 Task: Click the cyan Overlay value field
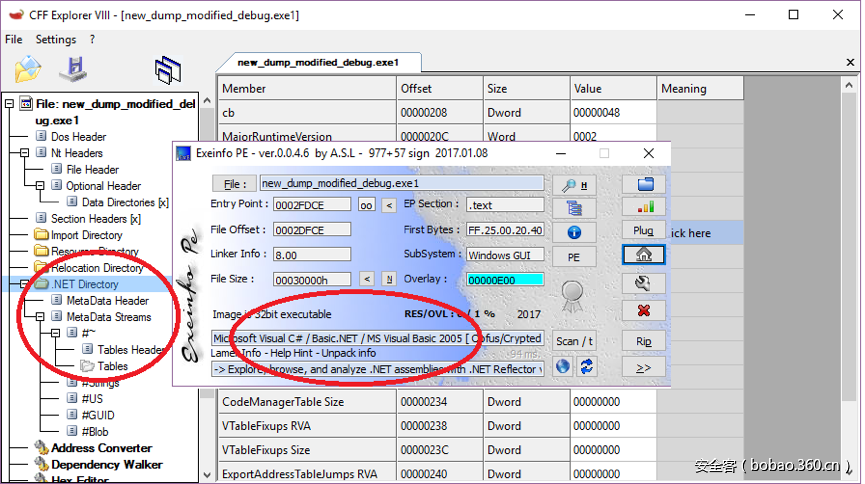(504, 279)
